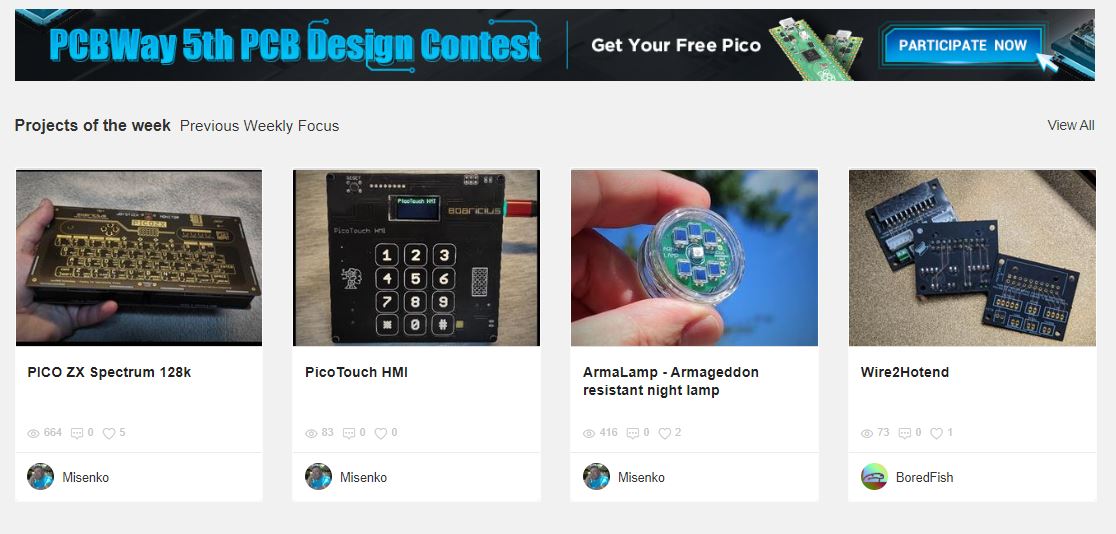
Task: Switch to Previous Weekly Focus tab
Action: [x=259, y=126]
